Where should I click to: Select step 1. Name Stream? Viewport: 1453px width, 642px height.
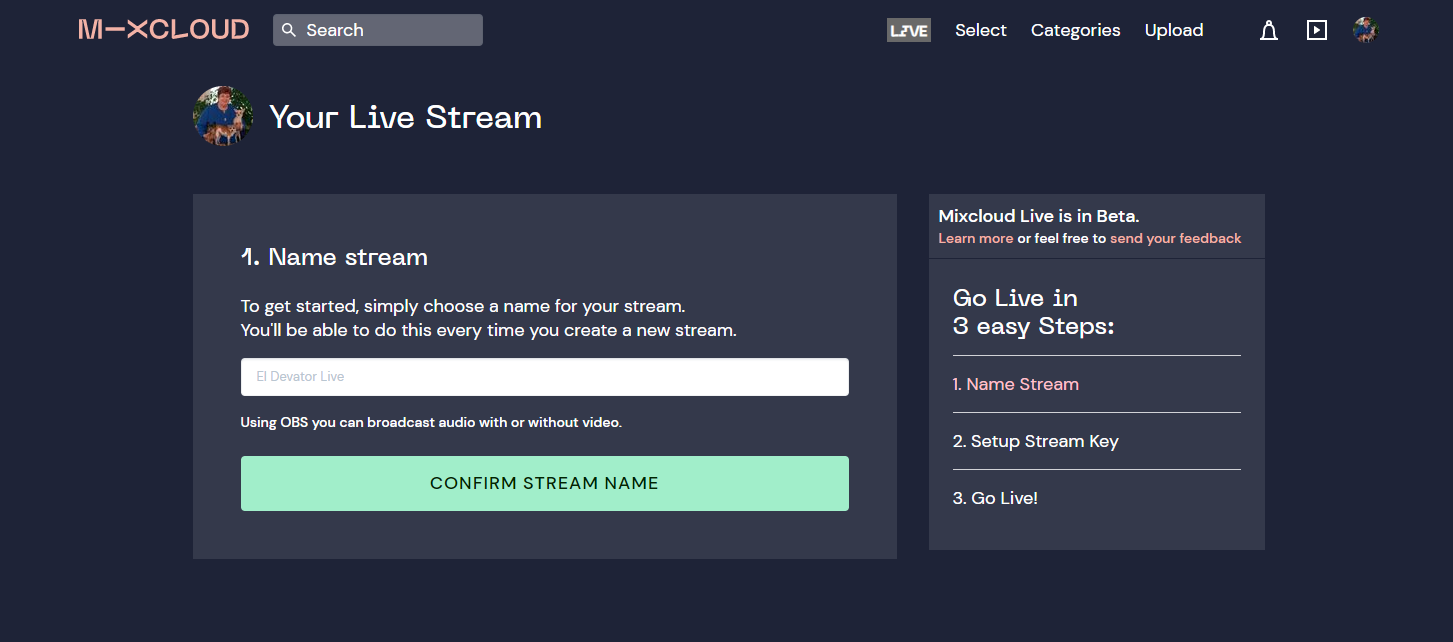(x=1016, y=384)
